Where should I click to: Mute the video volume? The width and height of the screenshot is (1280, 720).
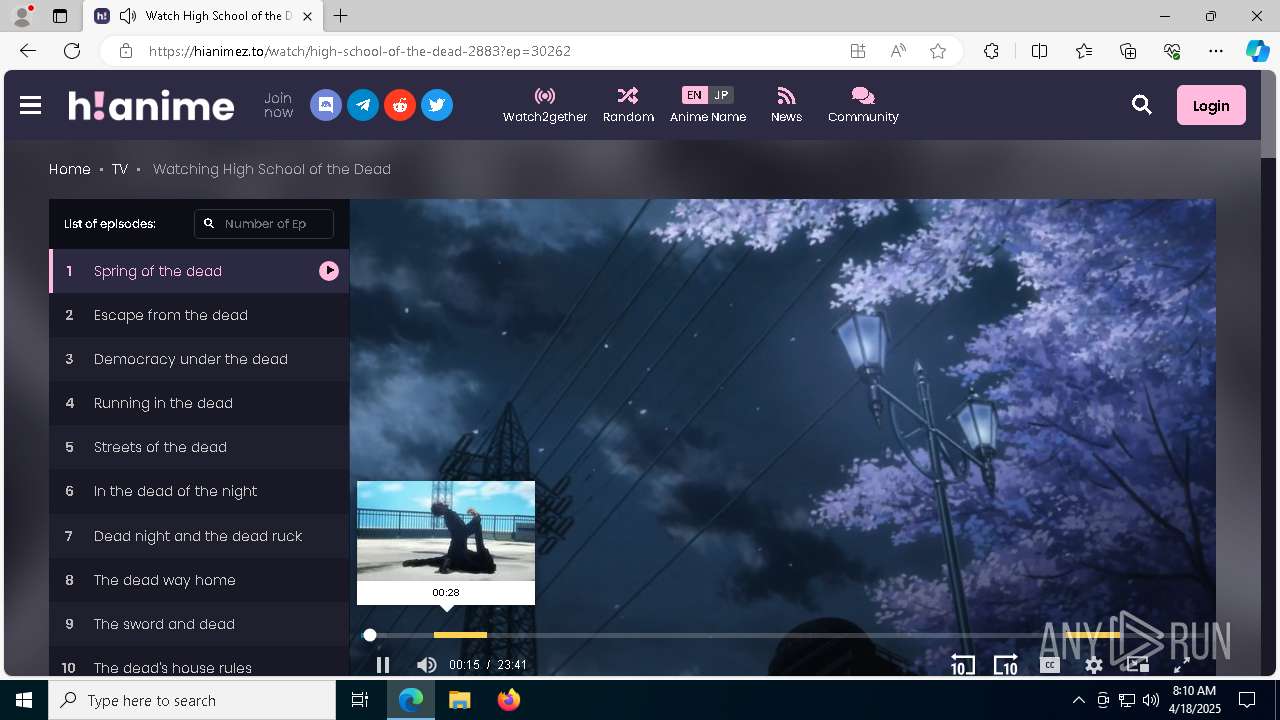coord(426,665)
